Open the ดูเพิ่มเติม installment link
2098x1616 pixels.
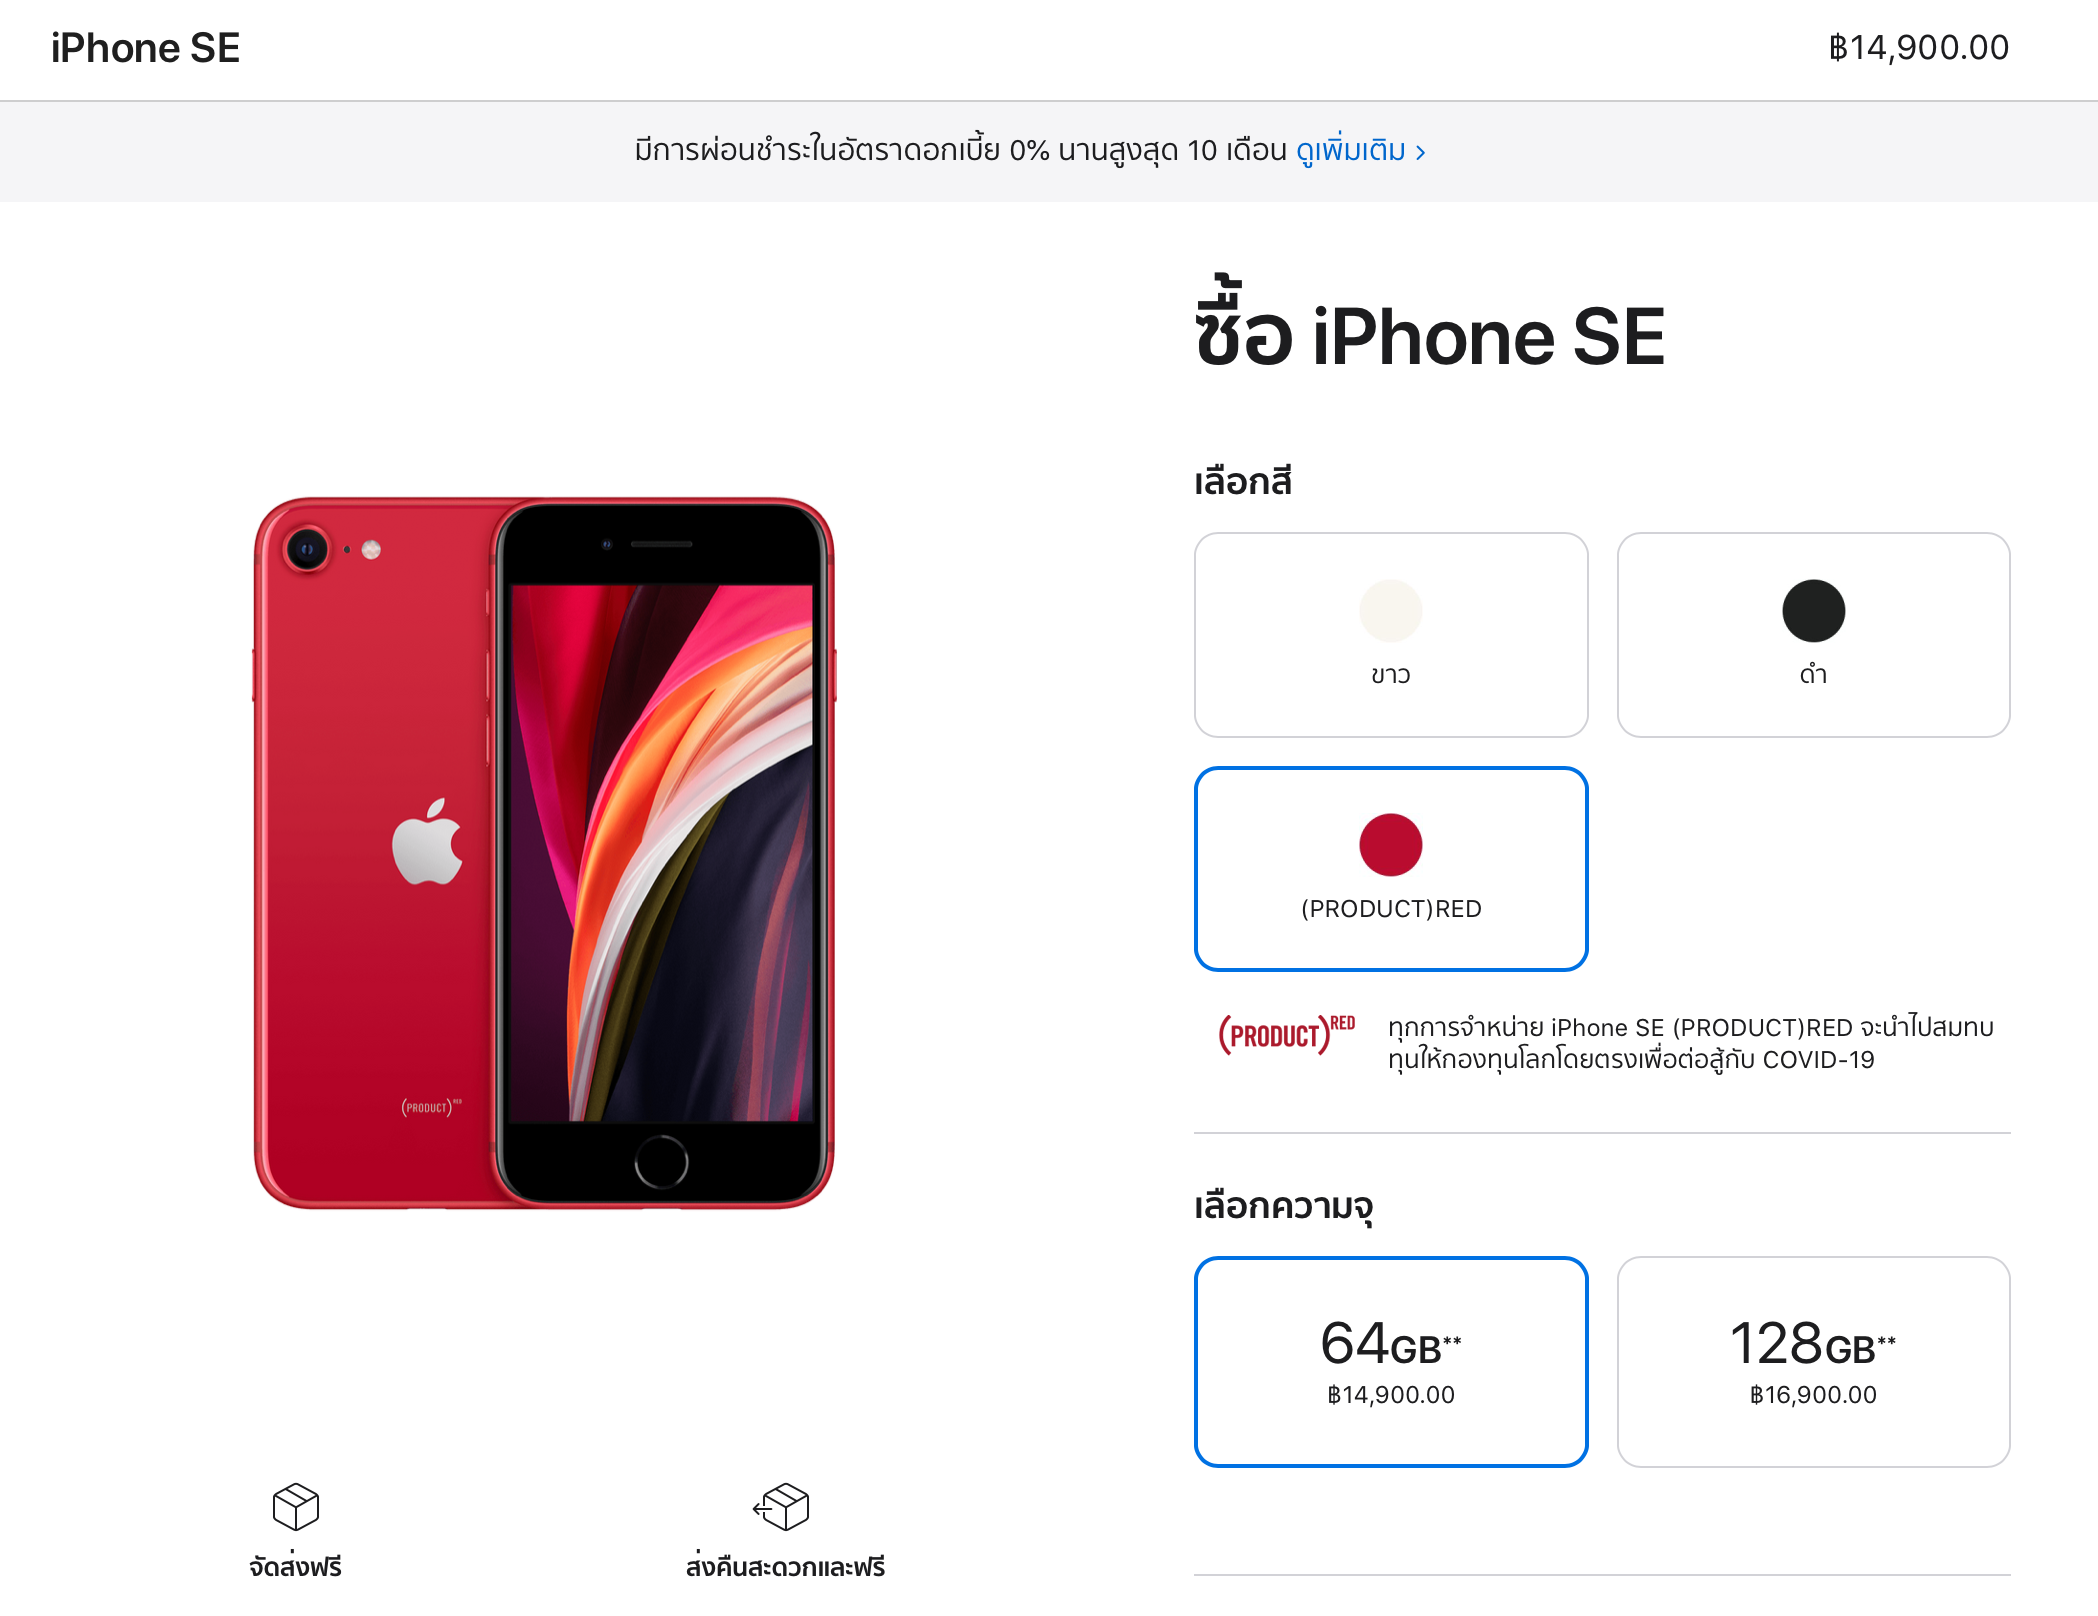pyautogui.click(x=1350, y=150)
